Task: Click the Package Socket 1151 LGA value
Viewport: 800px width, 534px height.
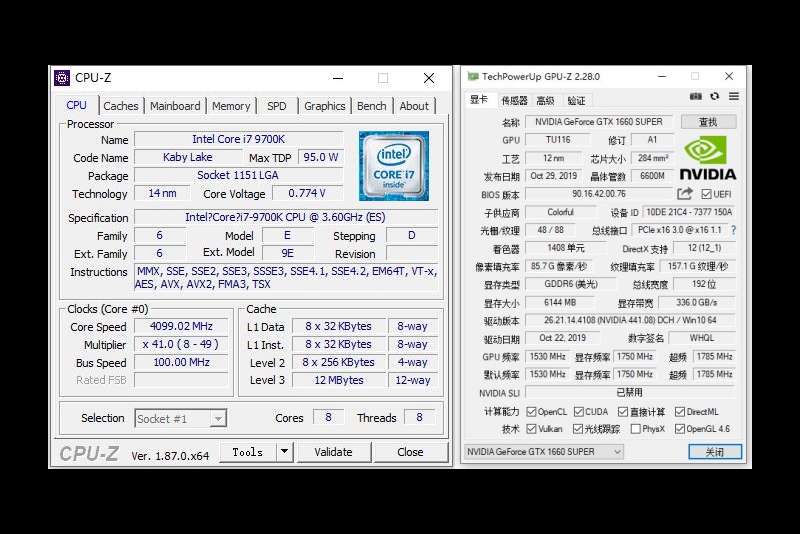Action: tap(238, 175)
